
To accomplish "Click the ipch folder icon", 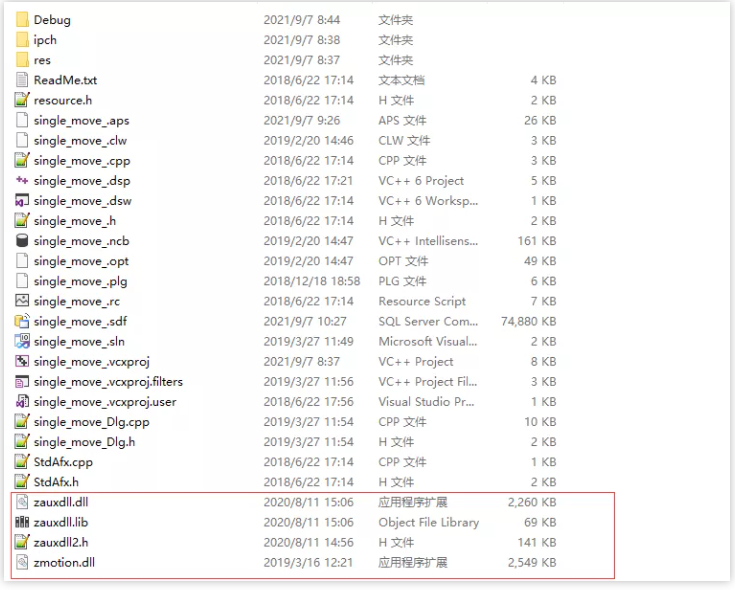I will pyautogui.click(x=22, y=40).
